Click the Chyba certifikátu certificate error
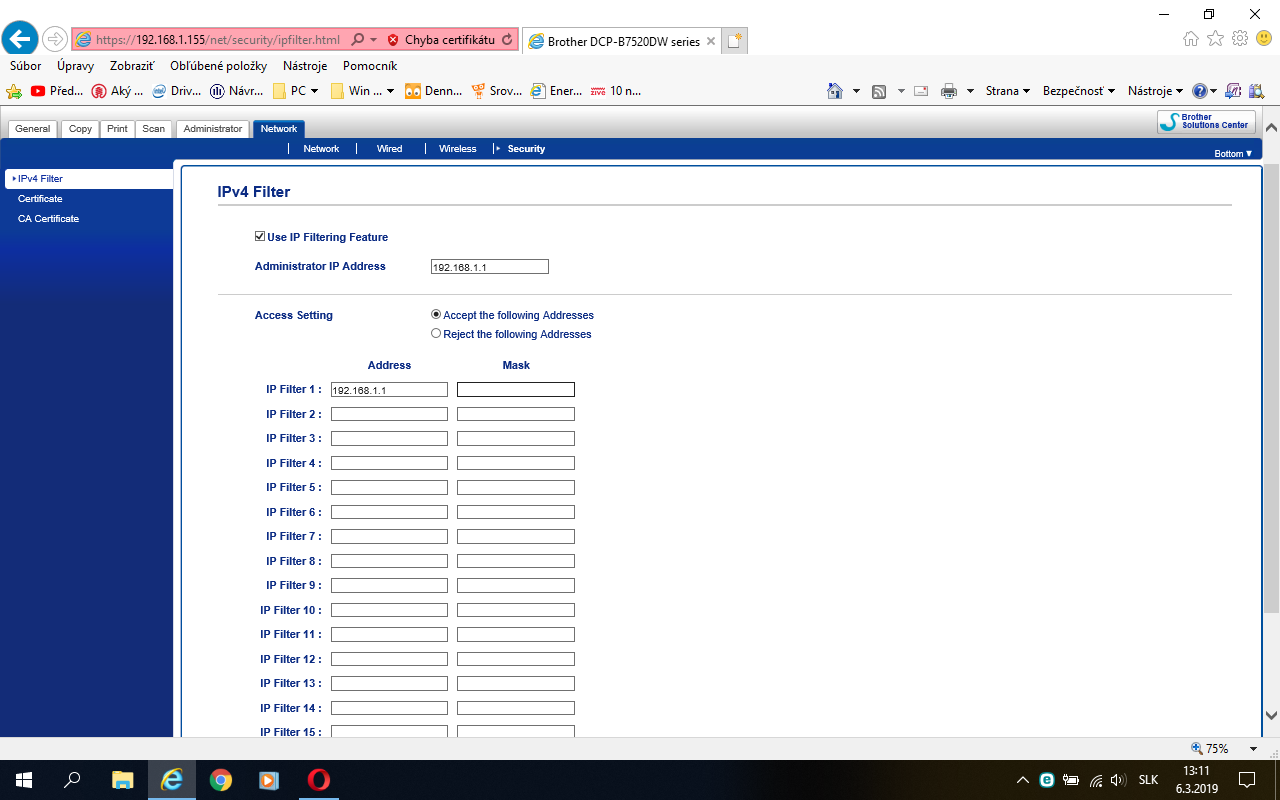 pos(440,40)
